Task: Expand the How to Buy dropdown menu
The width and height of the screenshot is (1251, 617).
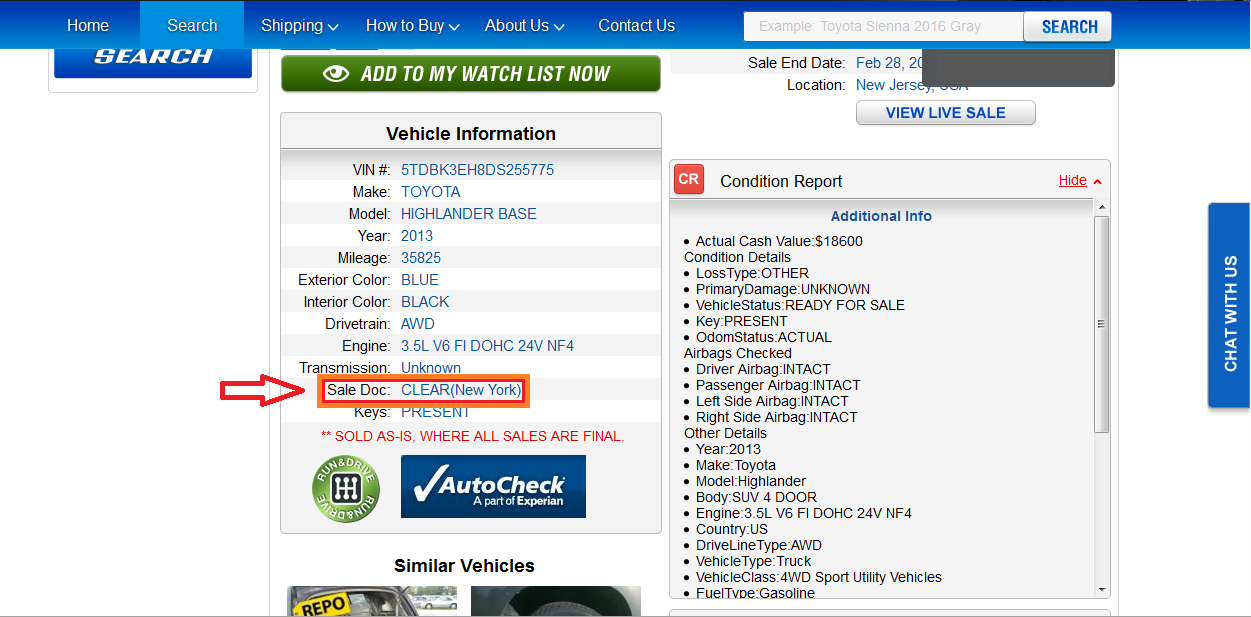Action: pyautogui.click(x=413, y=25)
